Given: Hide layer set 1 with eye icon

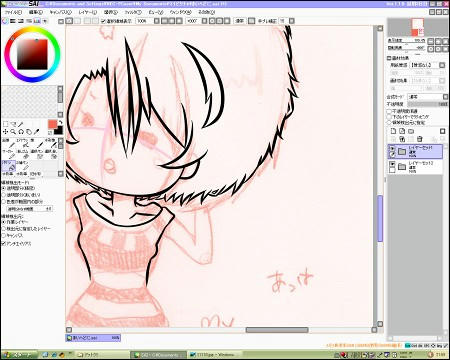Looking at the screenshot, I should (392, 148).
